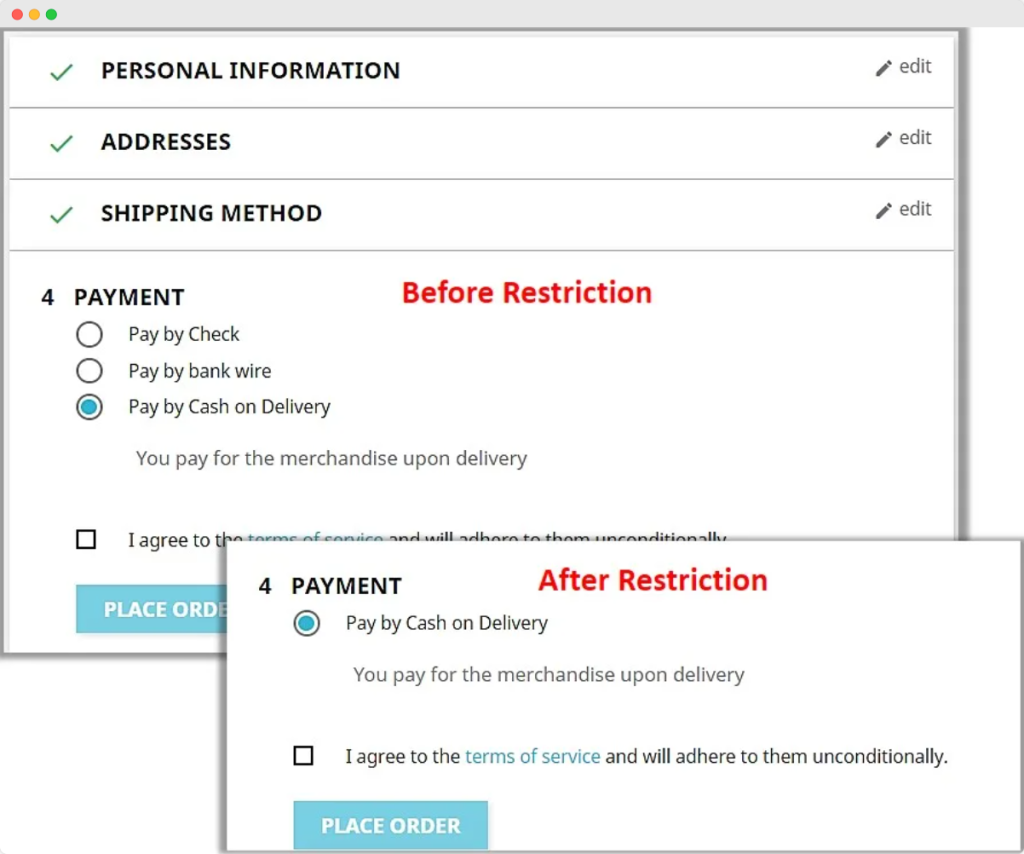Tick the terms checkbox in After Restriction panel
Screen dimensions: 1024x854
(303, 756)
